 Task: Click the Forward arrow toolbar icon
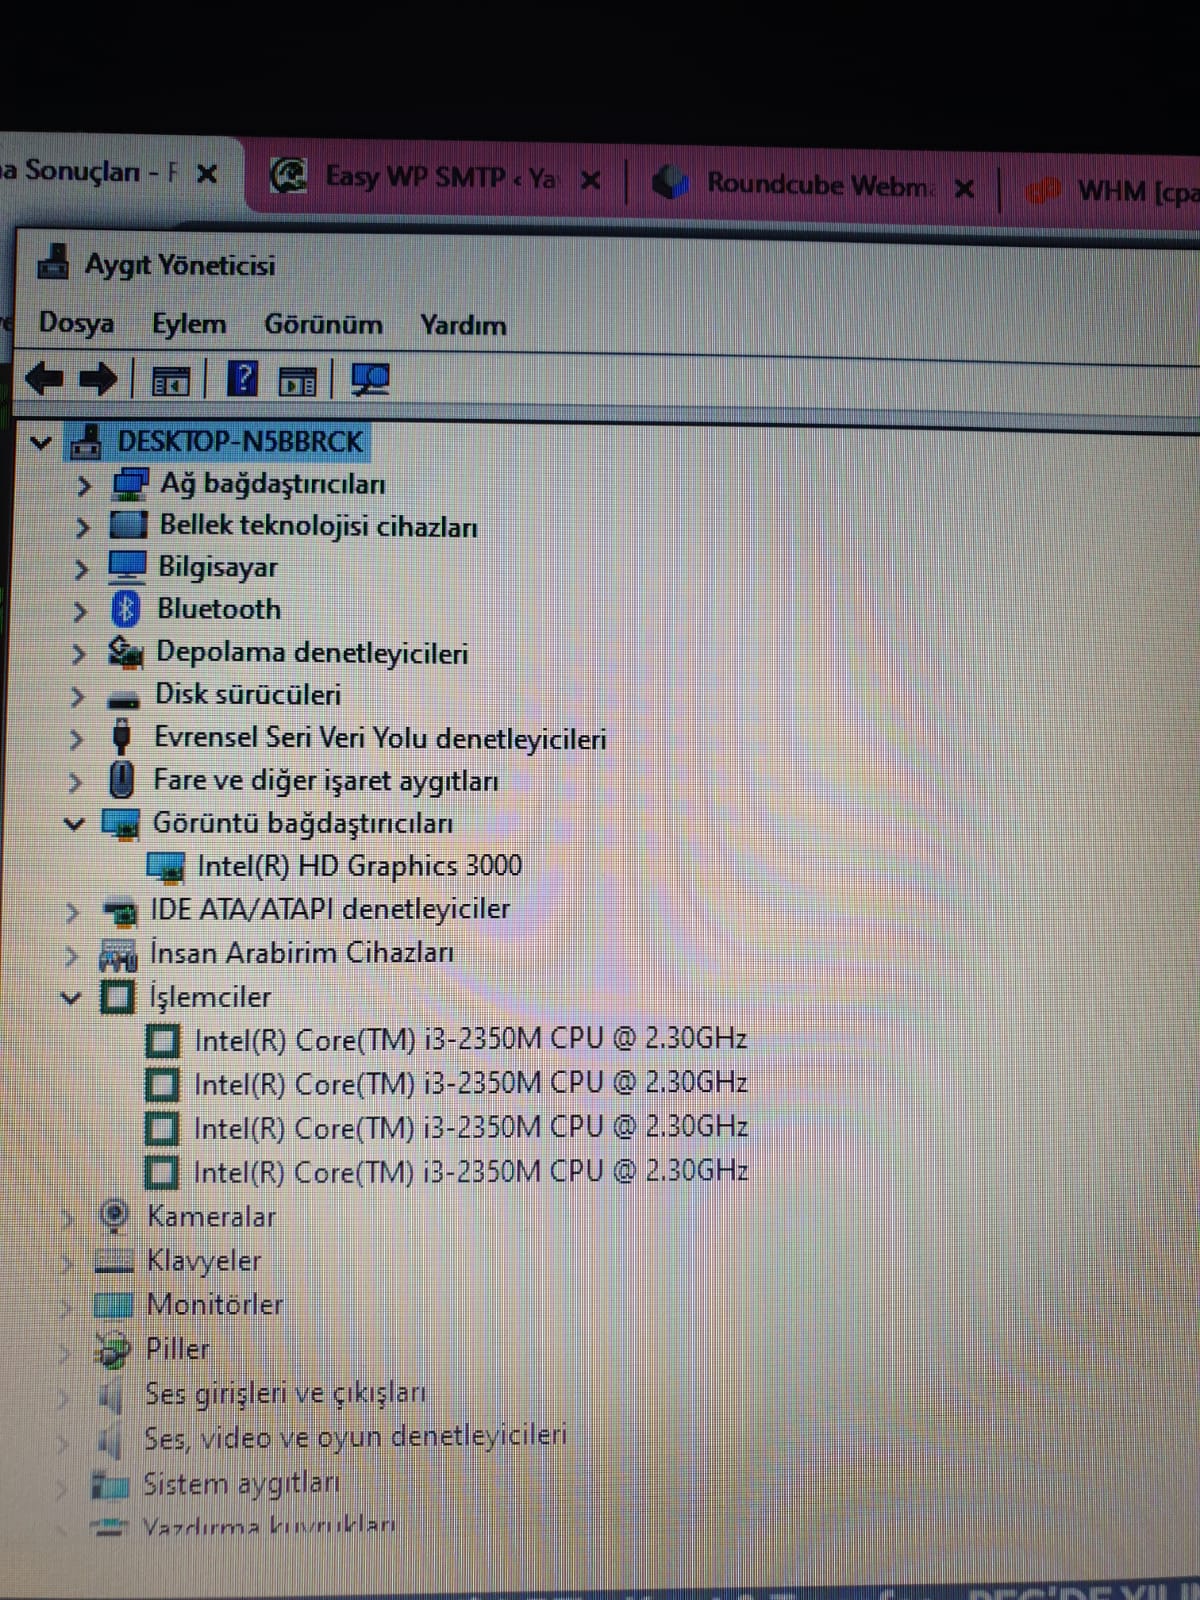click(x=98, y=379)
